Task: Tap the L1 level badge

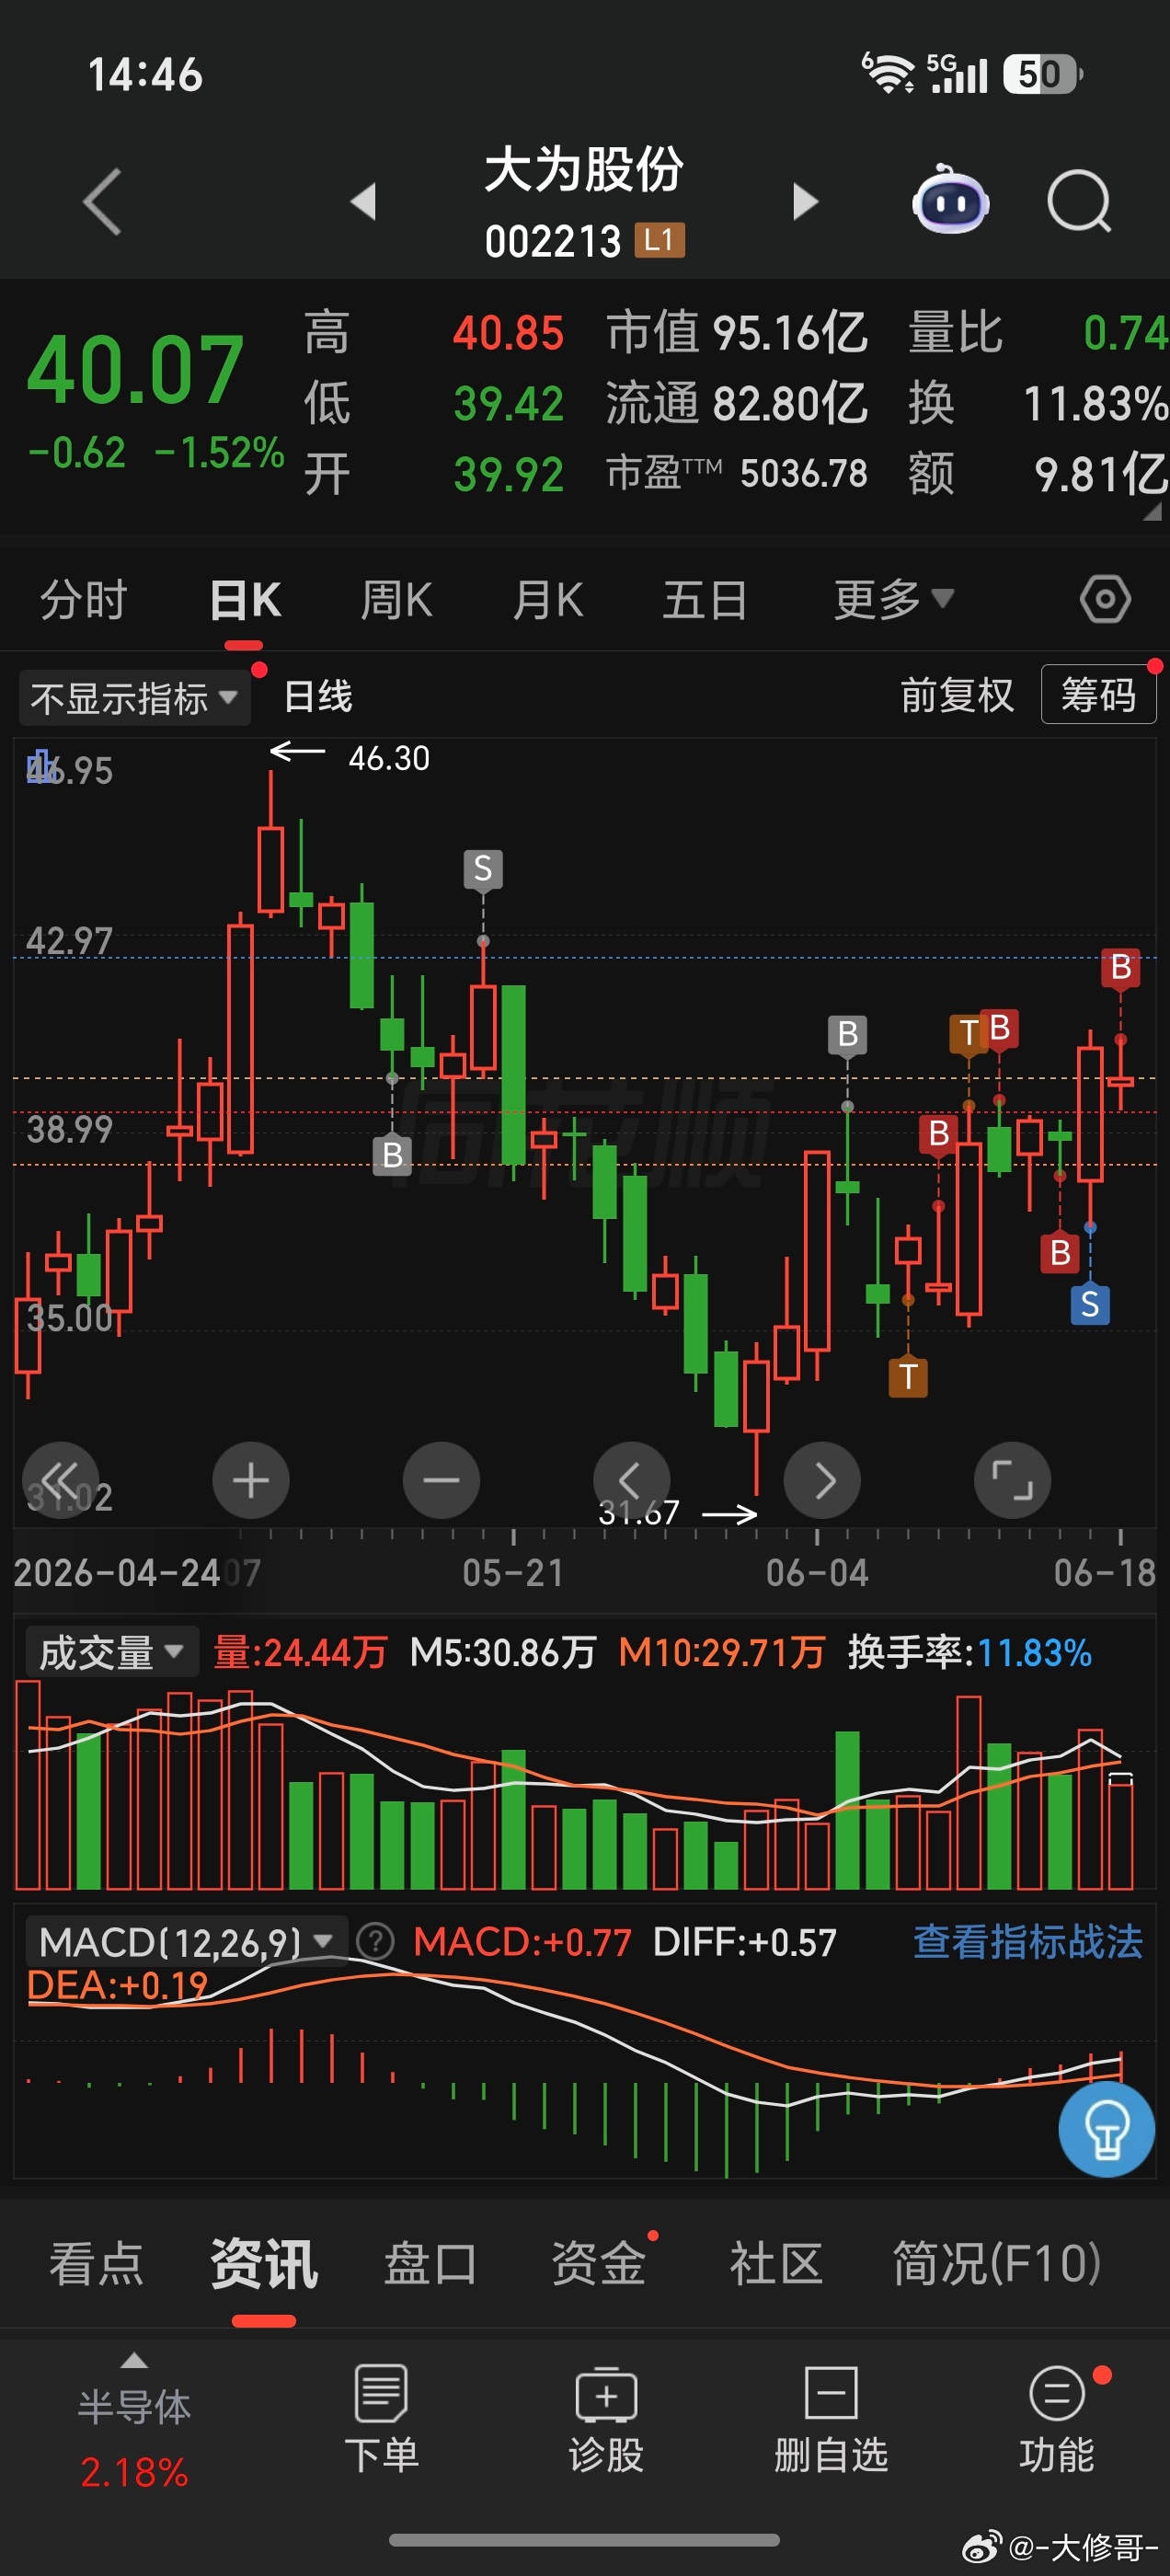Action: 660,241
